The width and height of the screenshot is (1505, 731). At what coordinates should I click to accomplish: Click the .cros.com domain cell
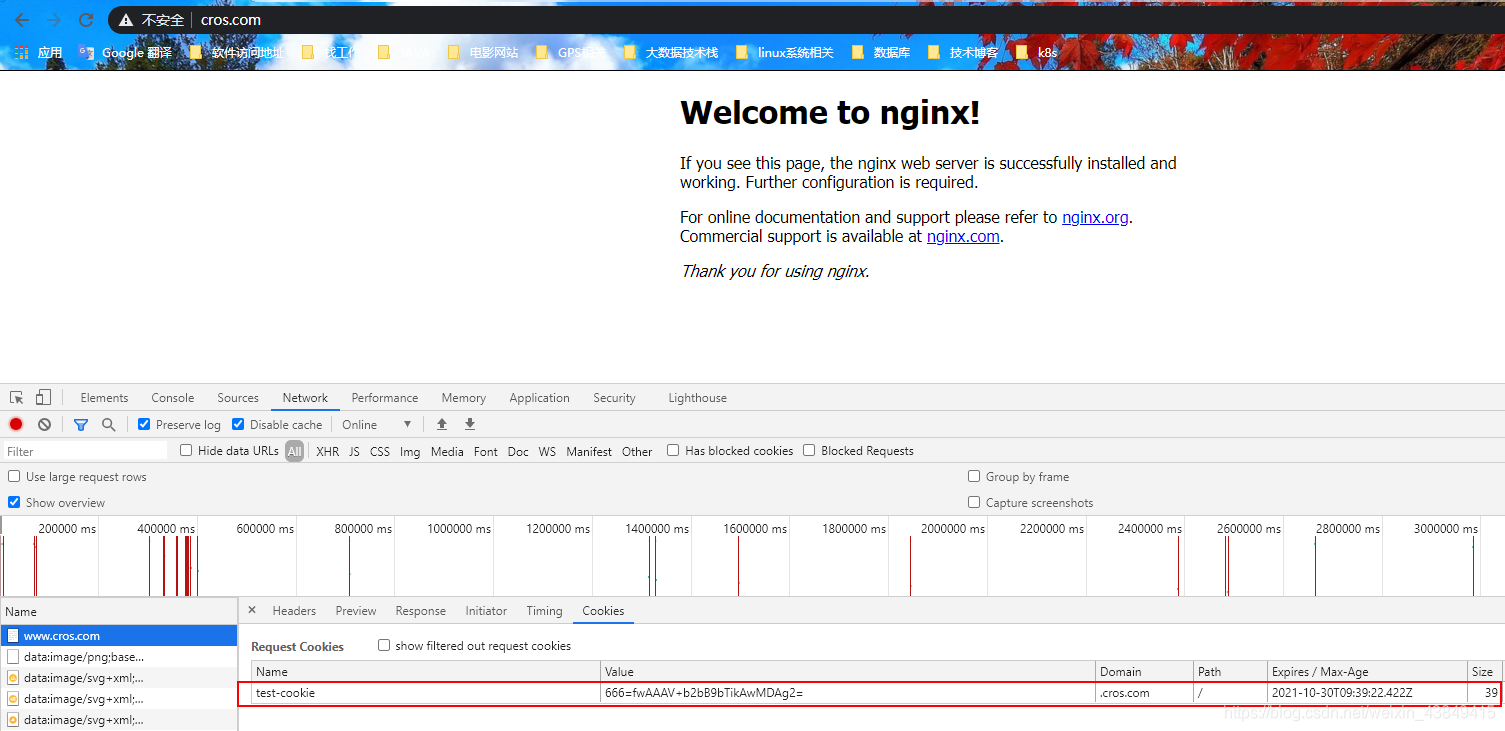(1144, 692)
